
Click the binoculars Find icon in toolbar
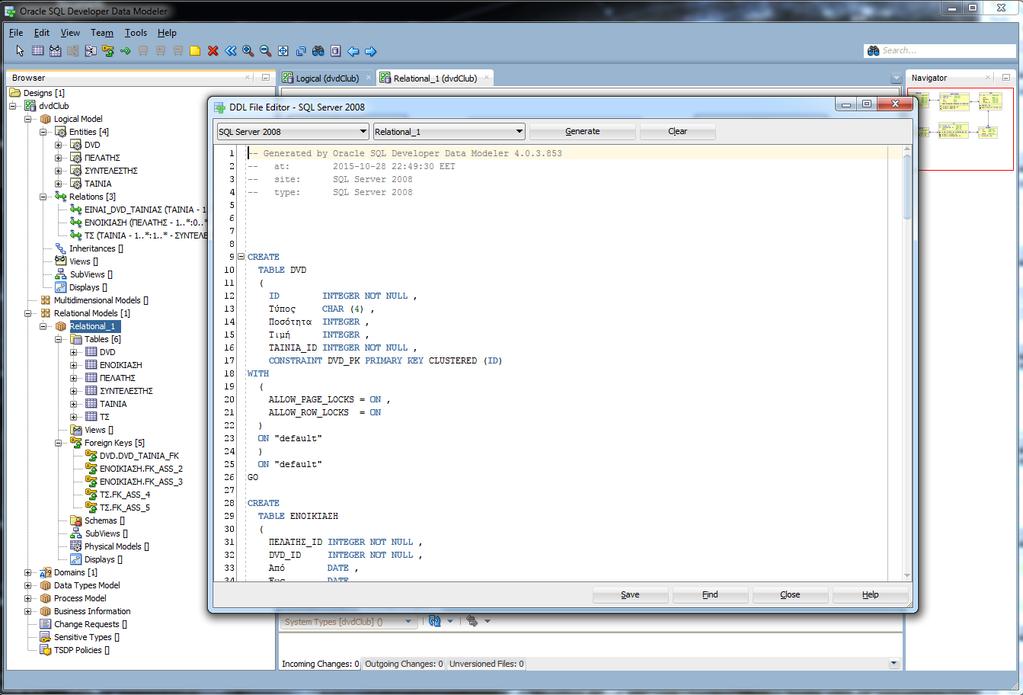318,51
